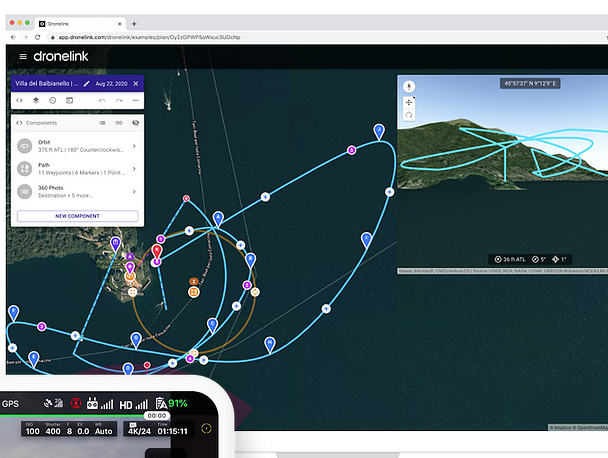608x458 pixels.
Task: Expand the Orbit component chevron
Action: [134, 146]
